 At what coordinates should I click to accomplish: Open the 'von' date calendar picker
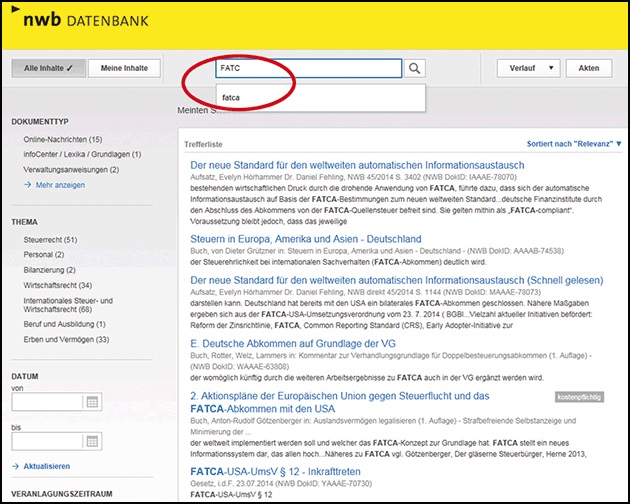[92, 402]
